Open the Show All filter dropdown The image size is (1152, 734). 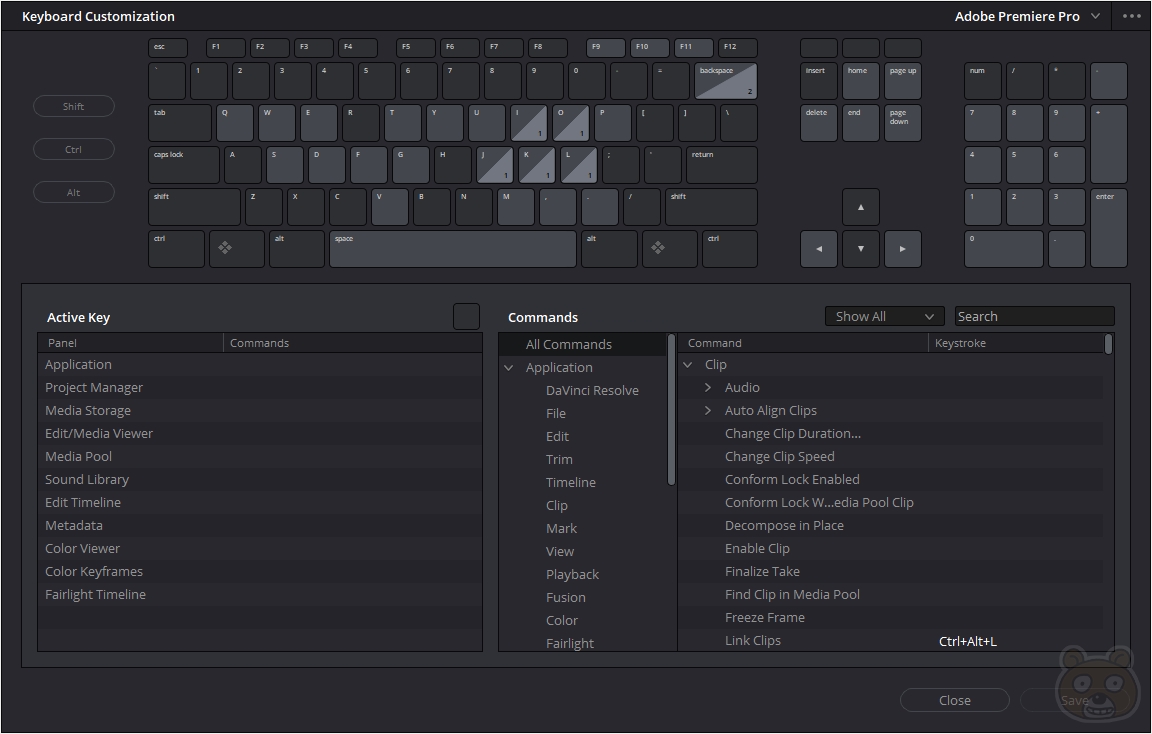(884, 317)
